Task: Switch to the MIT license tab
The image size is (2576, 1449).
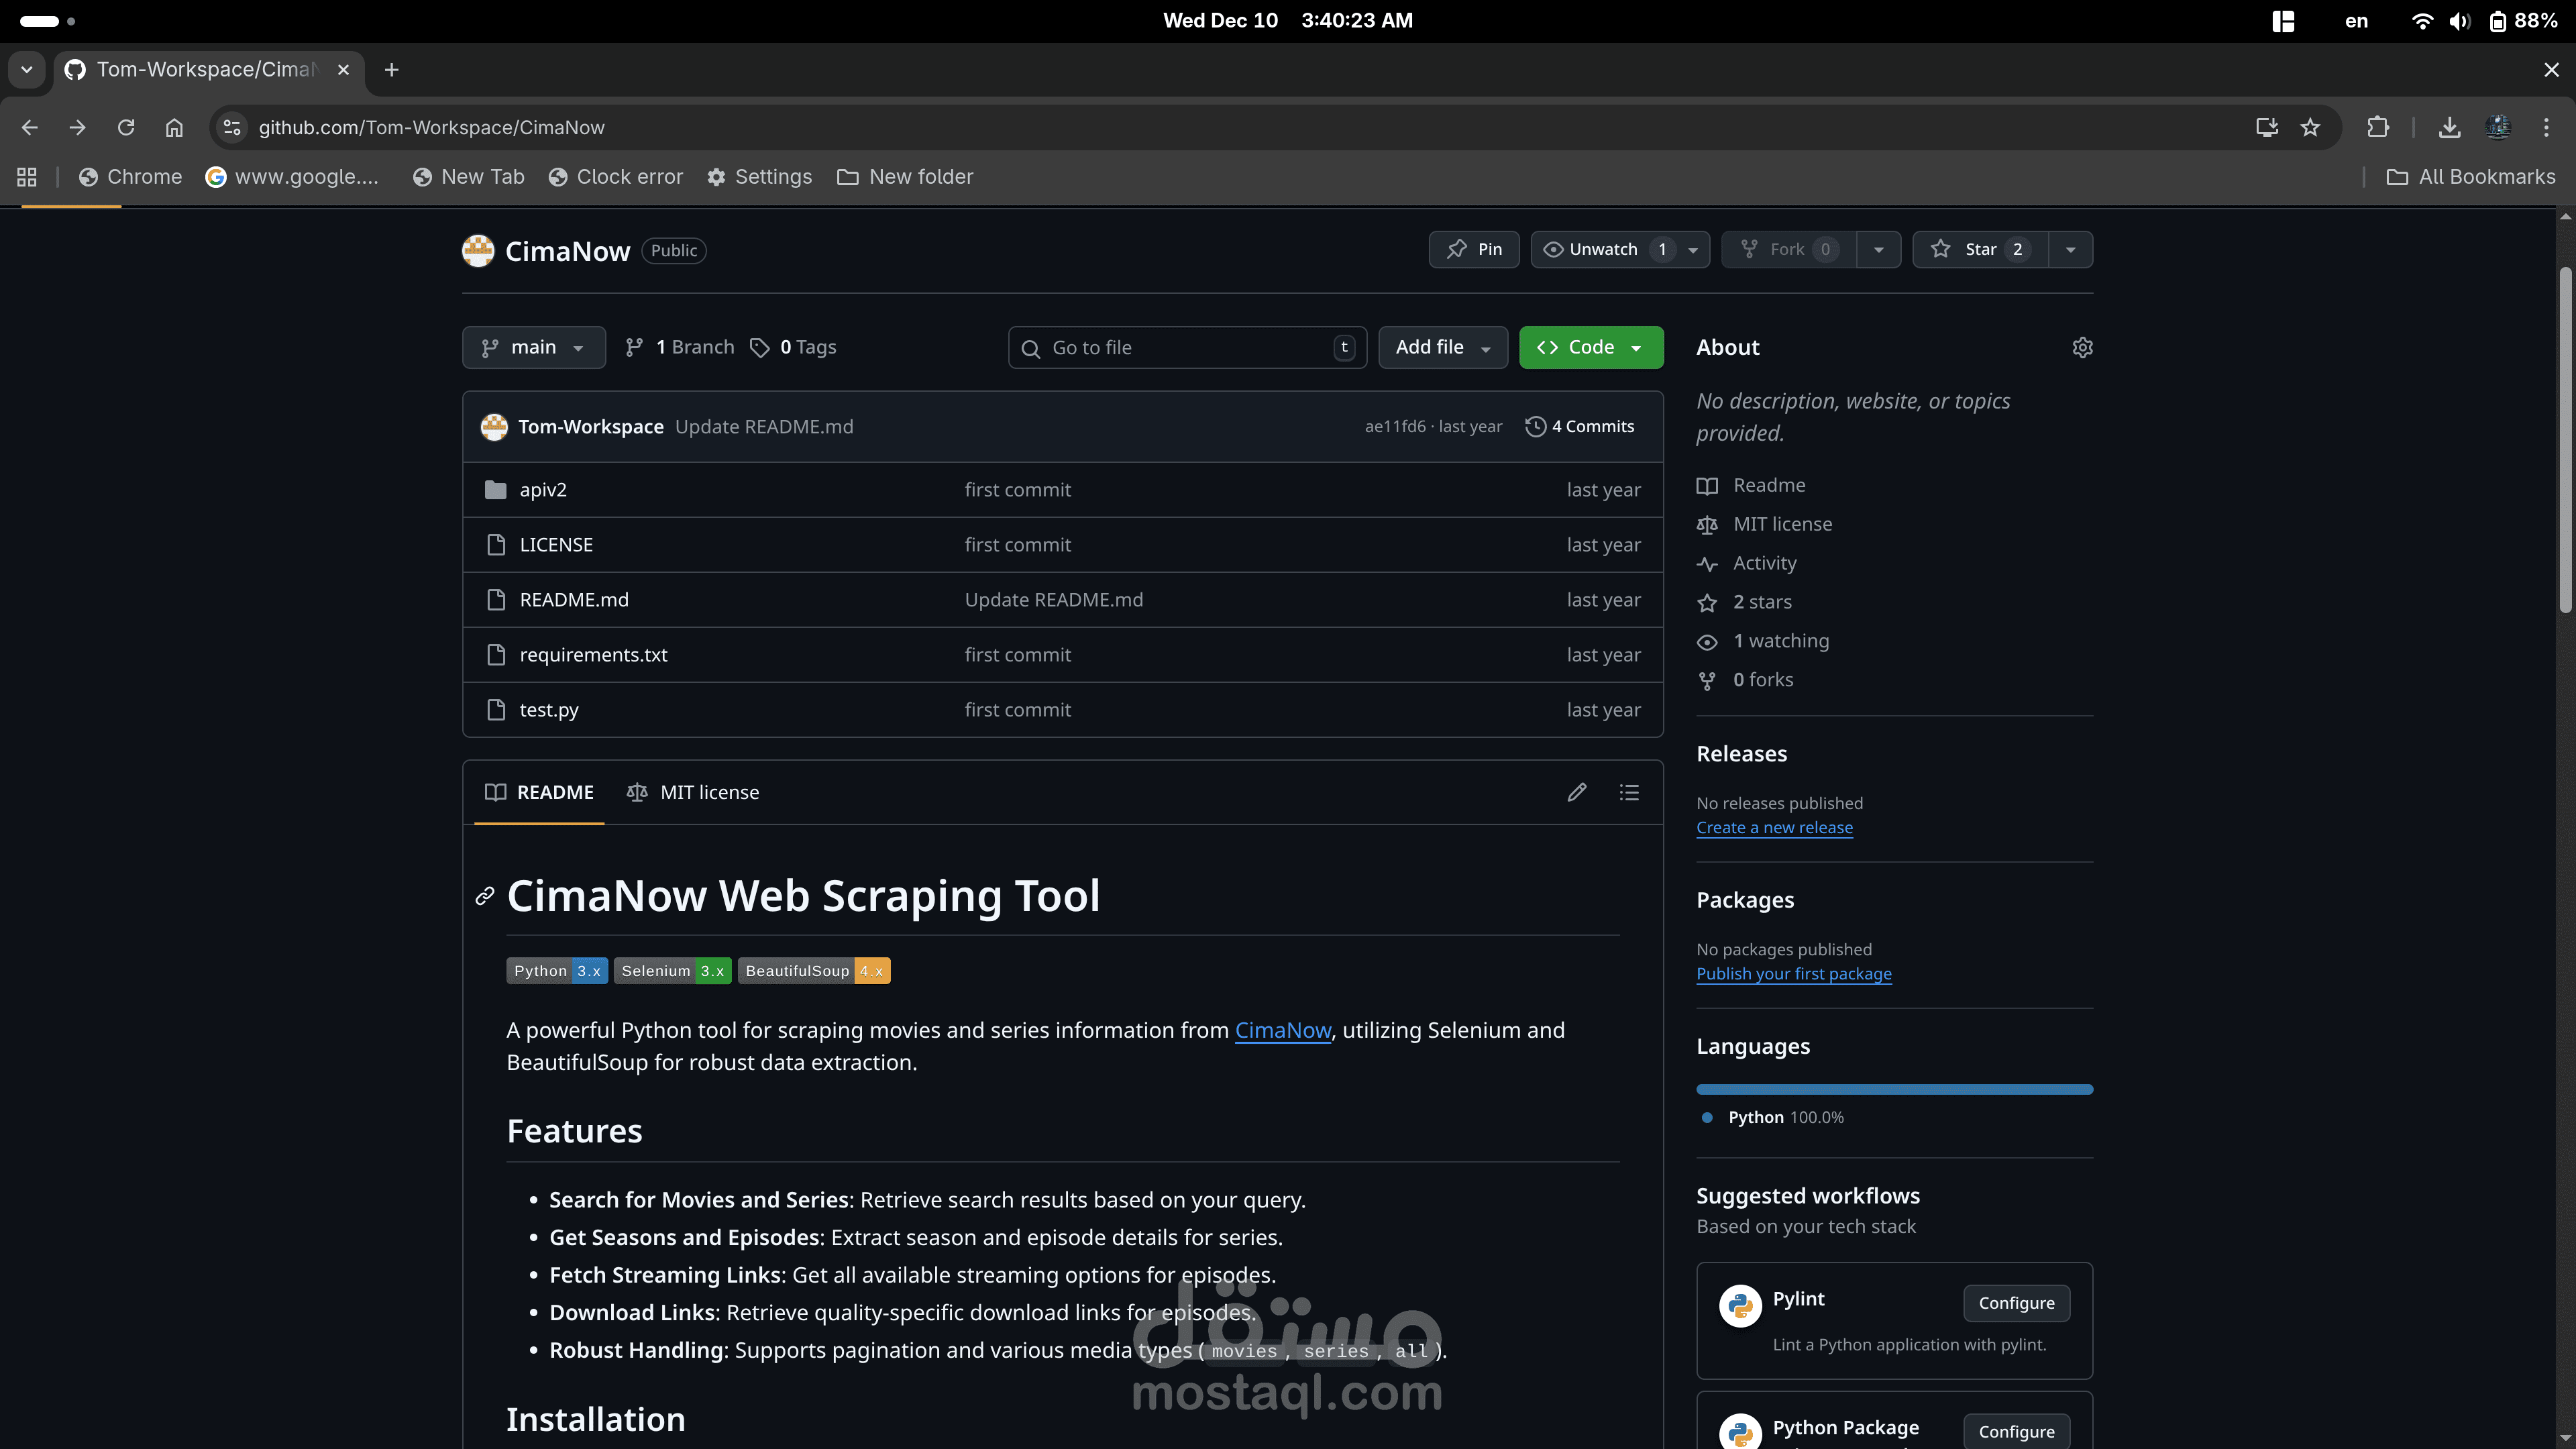Action: [x=692, y=791]
